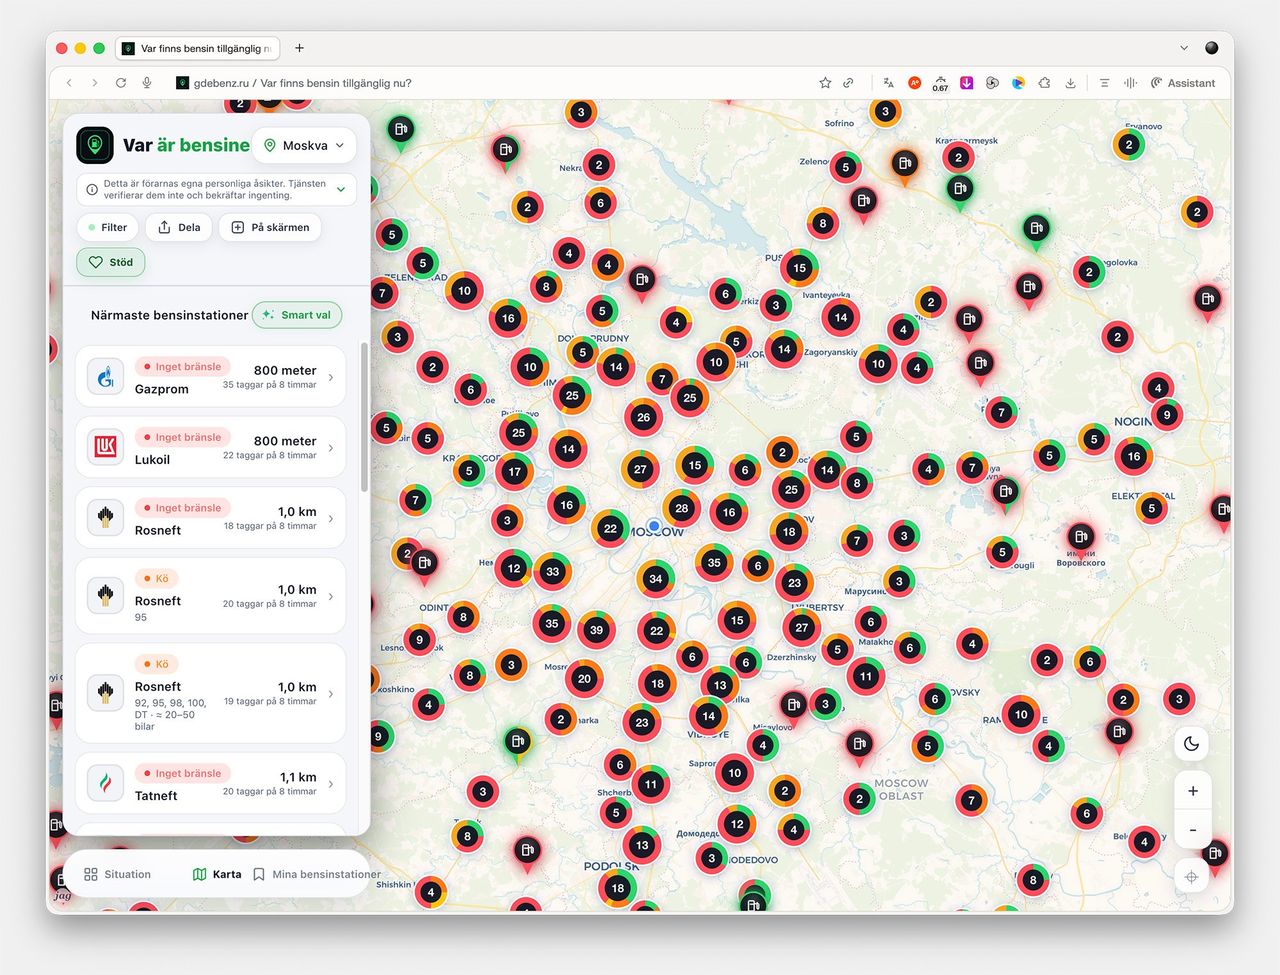Toggle dark mode moon icon on map
This screenshot has width=1280, height=975.
coord(1191,744)
